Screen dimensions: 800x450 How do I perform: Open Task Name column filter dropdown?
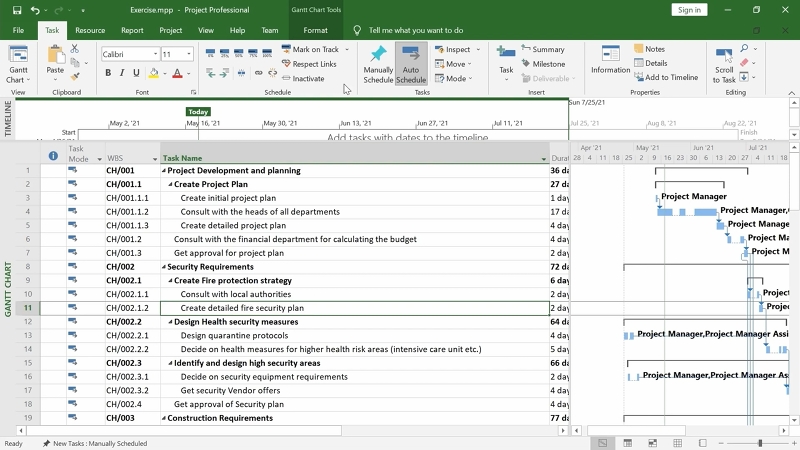[x=543, y=159]
